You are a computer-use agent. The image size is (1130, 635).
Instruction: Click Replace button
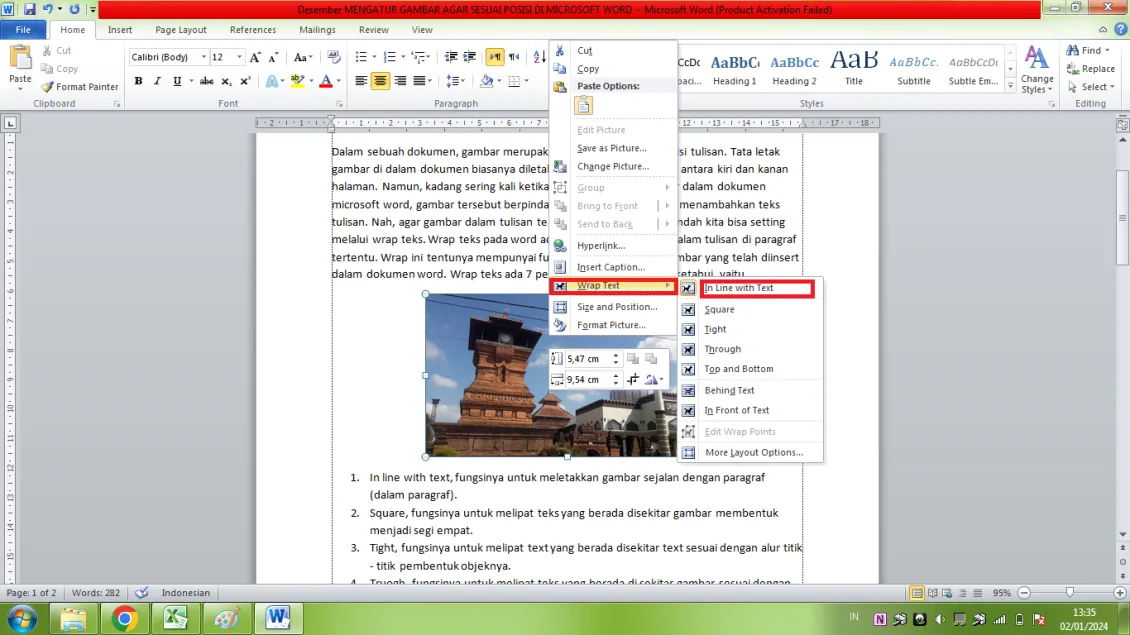coord(1092,68)
